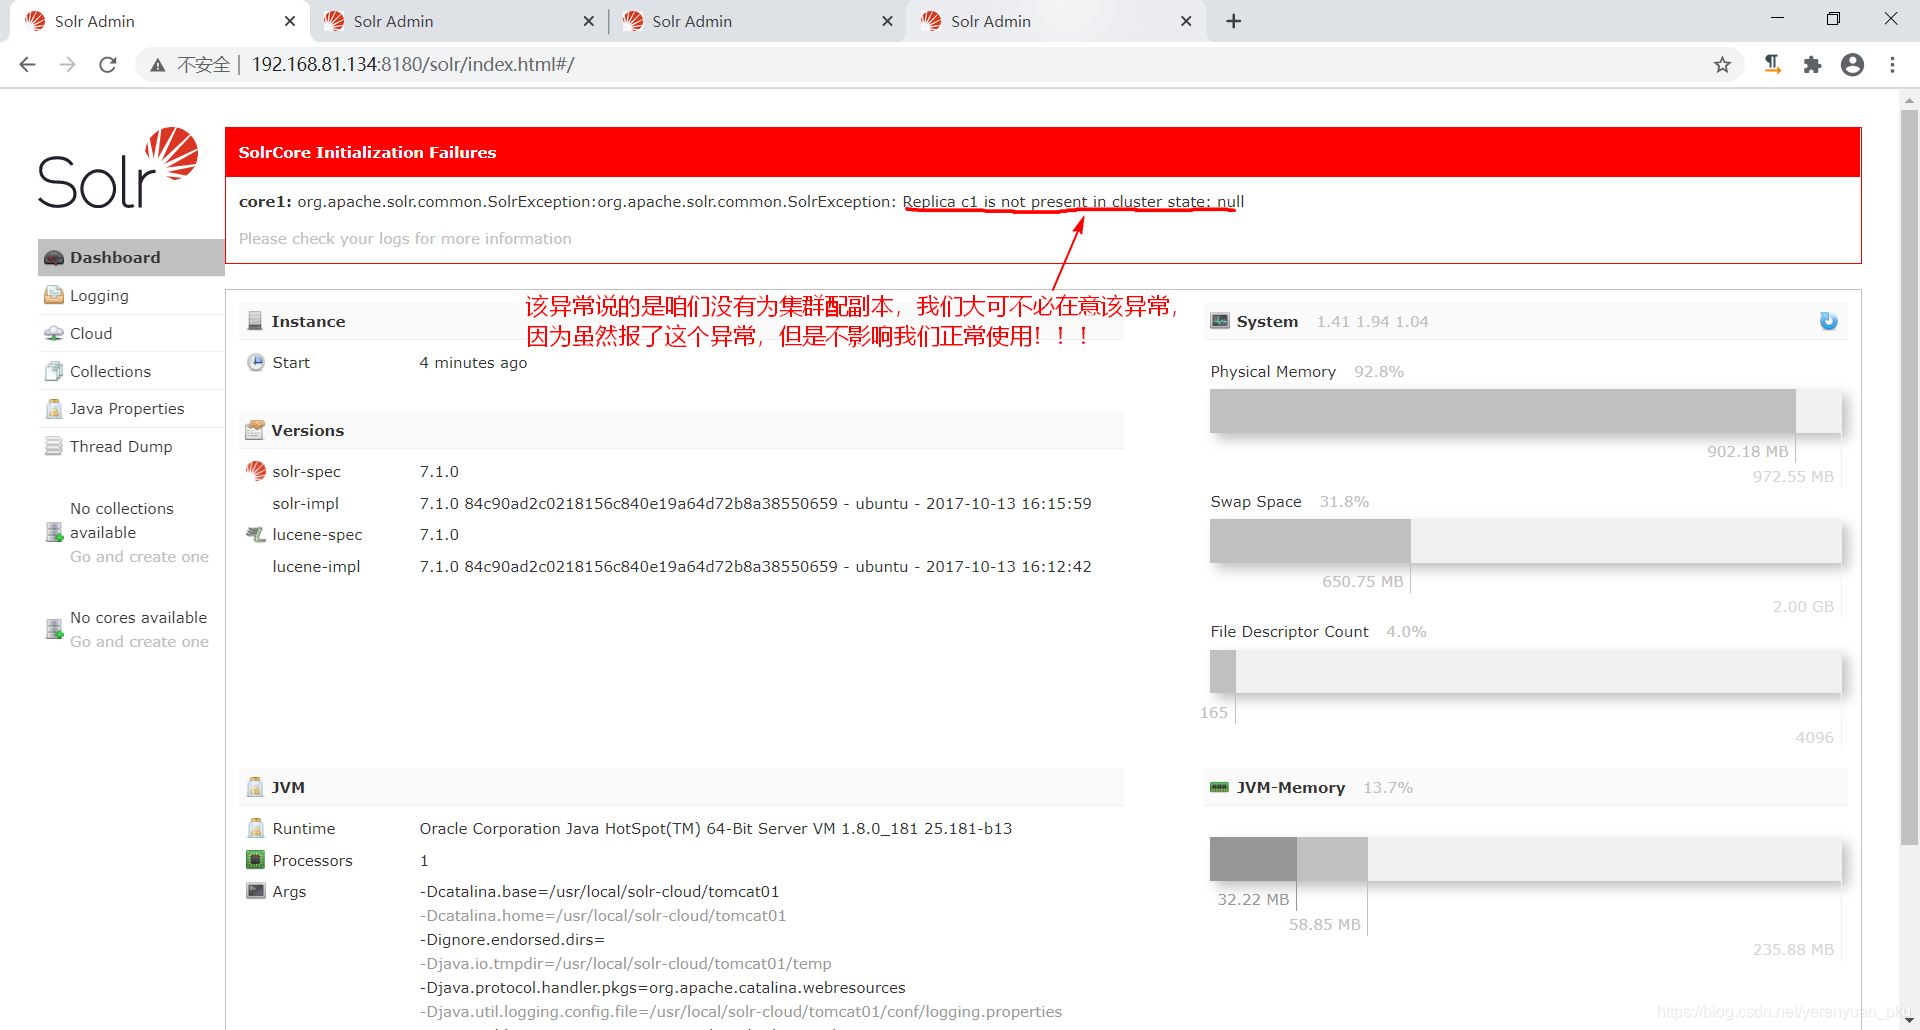Image resolution: width=1920 pixels, height=1030 pixels.
Task: Open the Dashboard menu item
Action: pyautogui.click(x=131, y=258)
